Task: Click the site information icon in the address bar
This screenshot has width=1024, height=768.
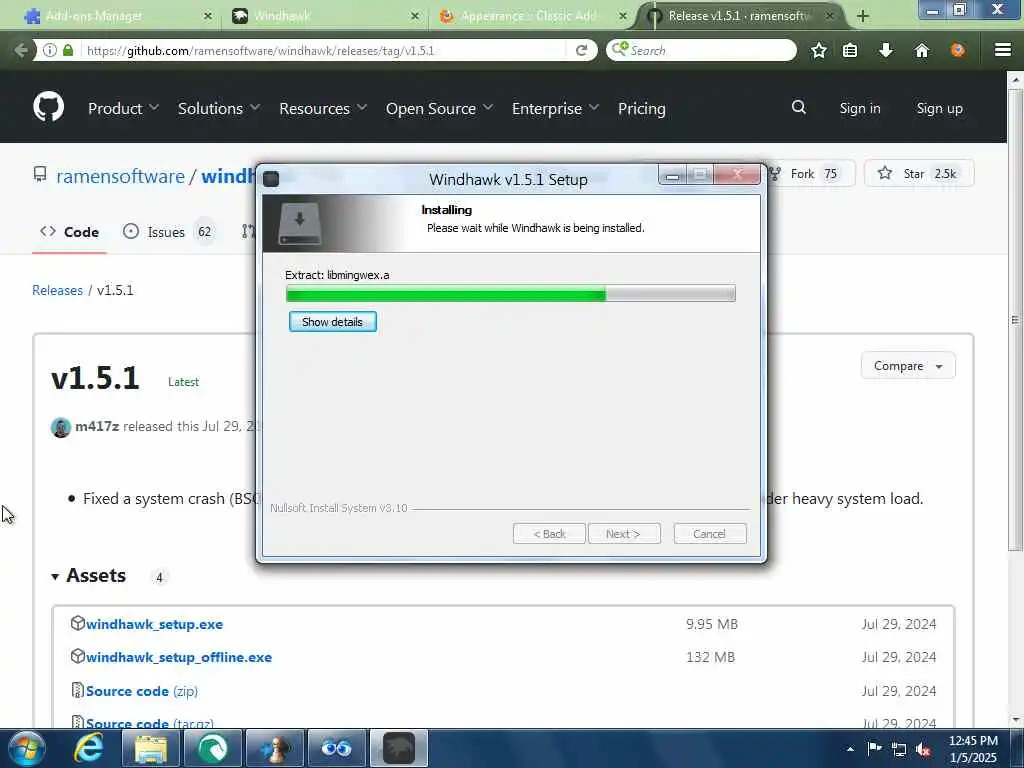Action: pos(50,50)
